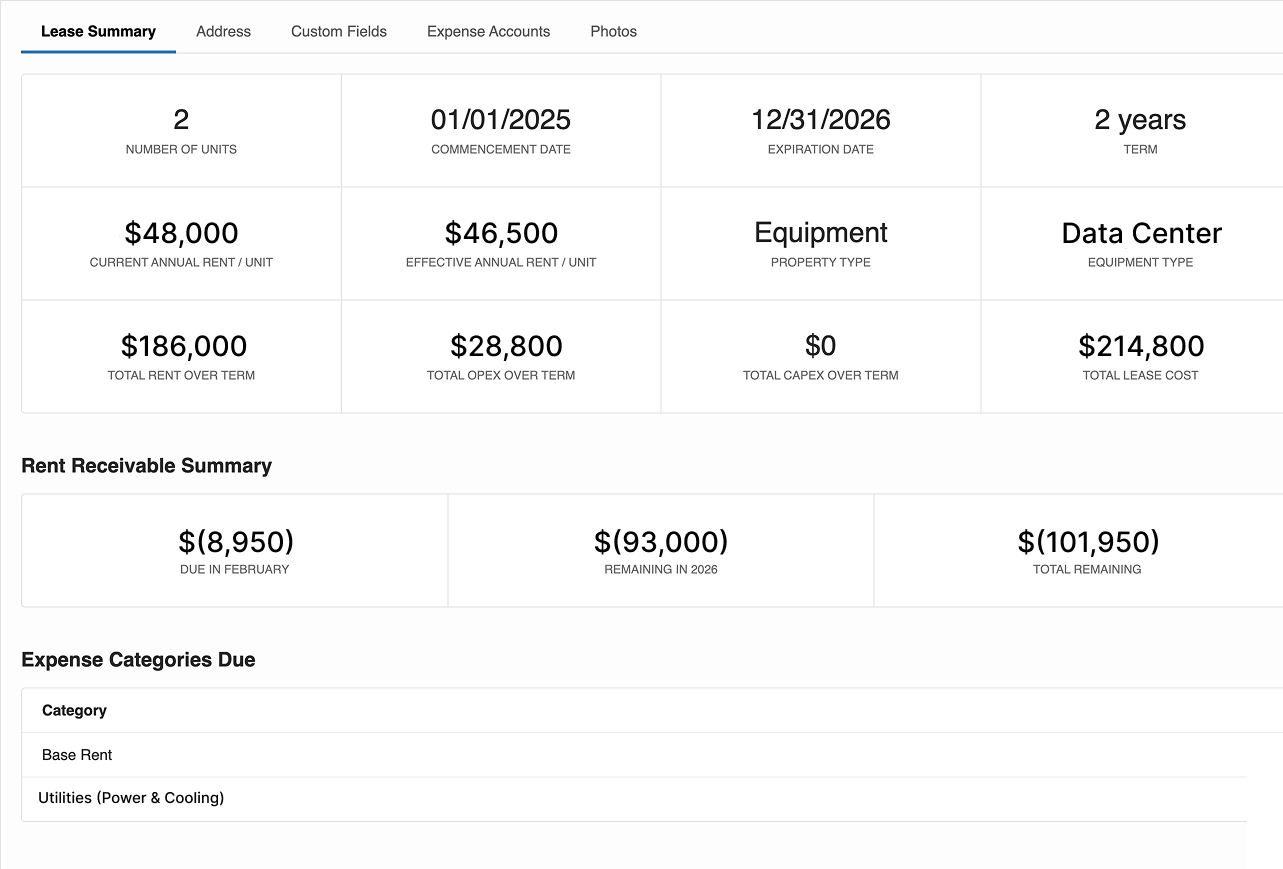Click the $46,500 Effective Annual Rent card
This screenshot has width=1283, height=869.
[x=501, y=243]
